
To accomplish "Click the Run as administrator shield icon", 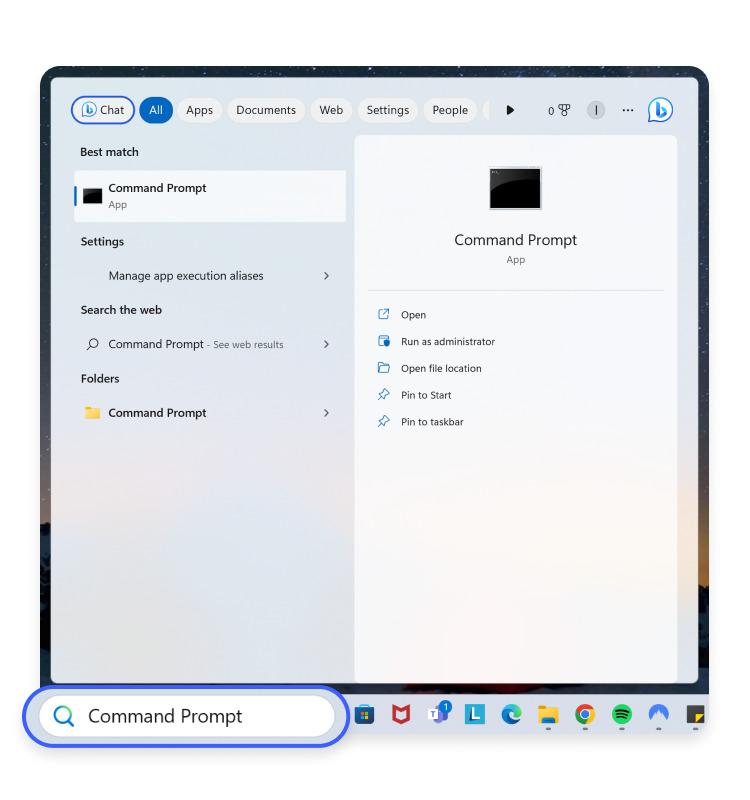I will coord(384,341).
